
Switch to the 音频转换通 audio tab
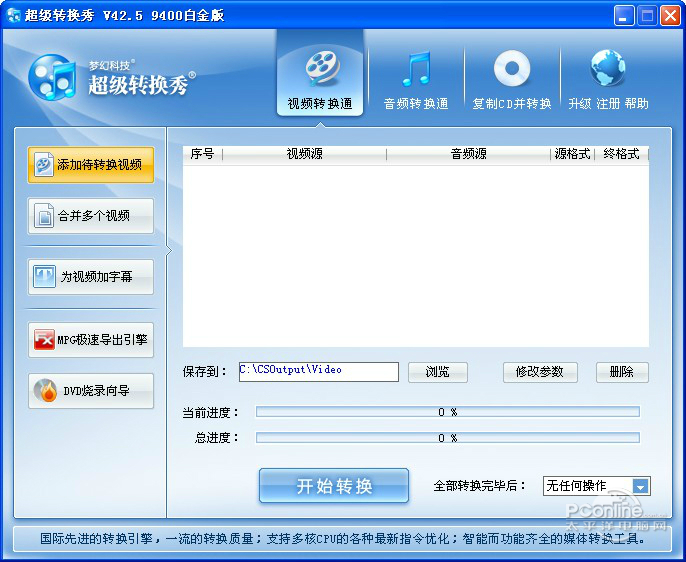coord(416,79)
